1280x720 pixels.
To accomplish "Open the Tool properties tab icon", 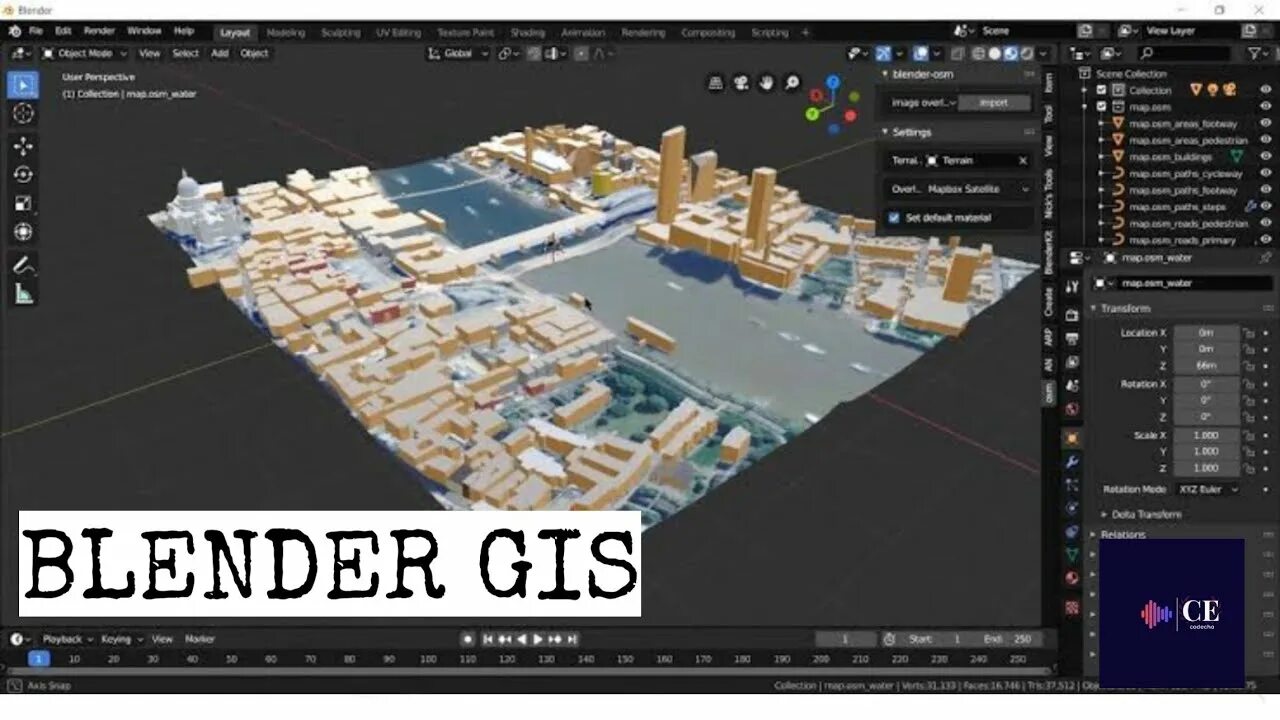I will coord(1072,288).
